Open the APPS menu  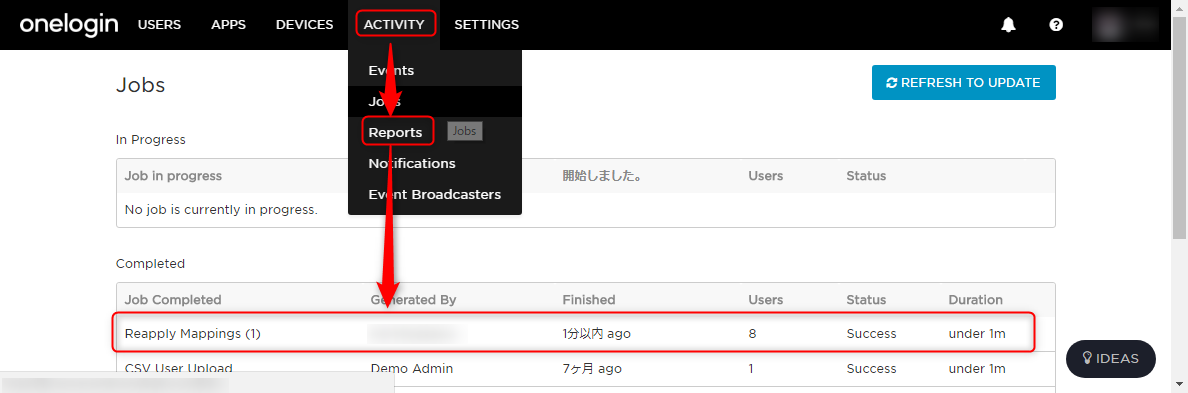[228, 25]
